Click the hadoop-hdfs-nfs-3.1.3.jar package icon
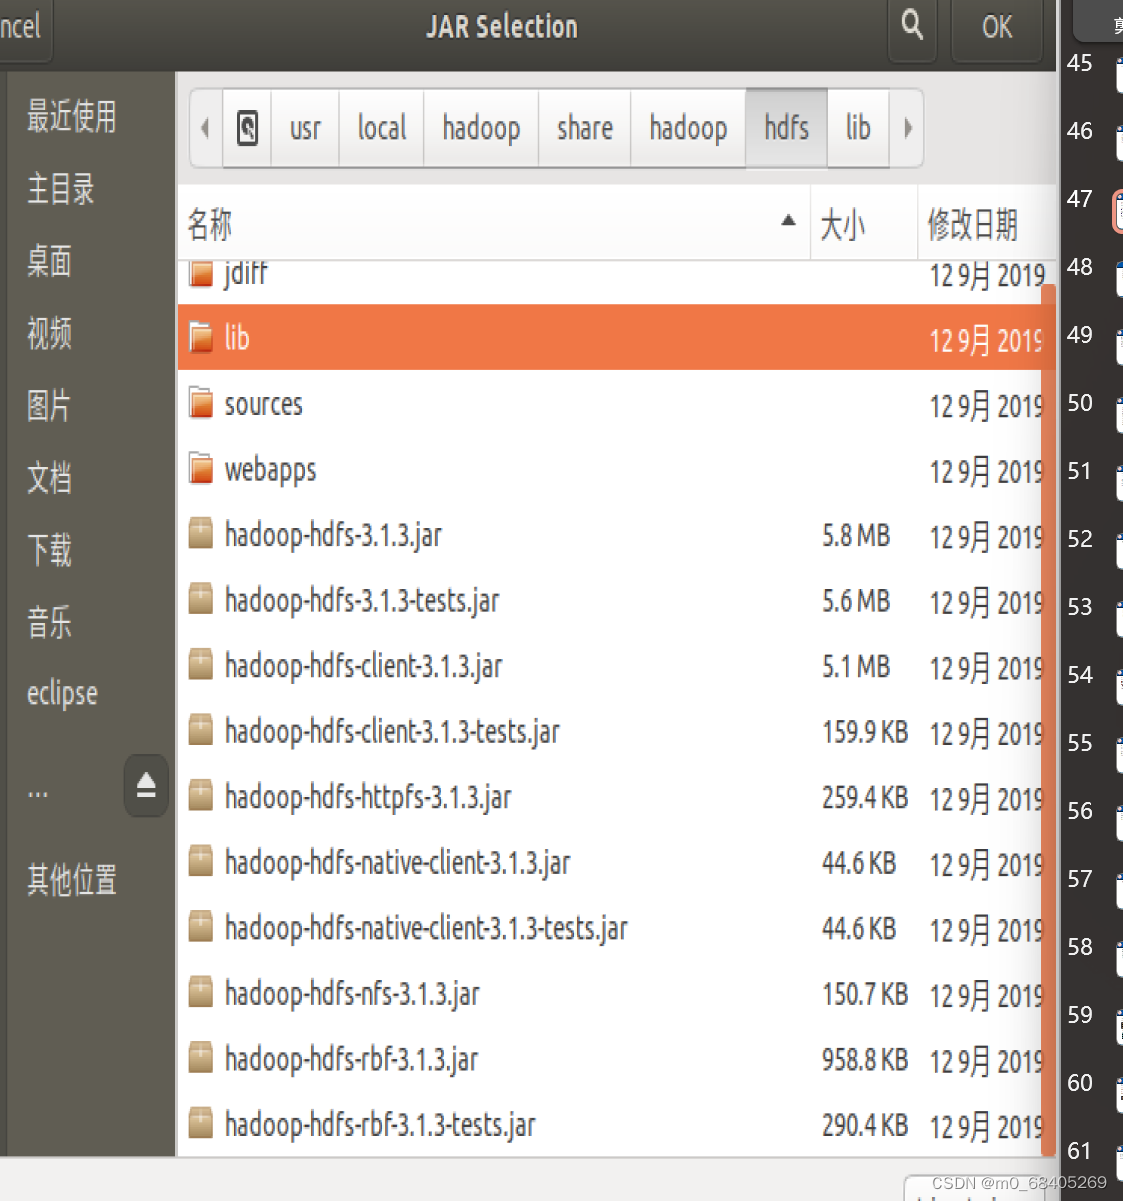Image resolution: width=1123 pixels, height=1201 pixels. coord(201,993)
